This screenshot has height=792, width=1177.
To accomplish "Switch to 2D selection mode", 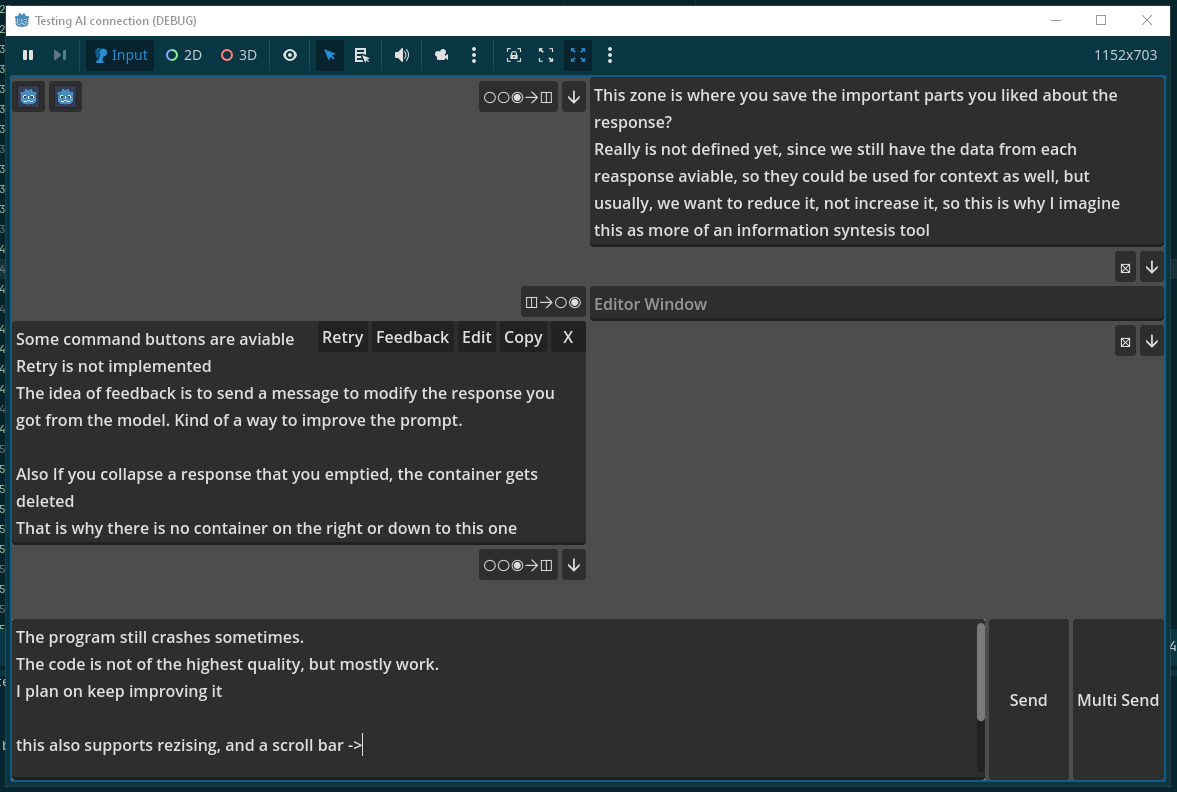I will click(184, 55).
